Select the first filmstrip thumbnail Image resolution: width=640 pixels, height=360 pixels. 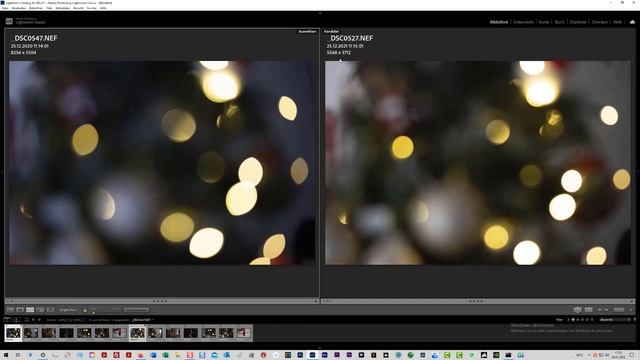click(13, 333)
